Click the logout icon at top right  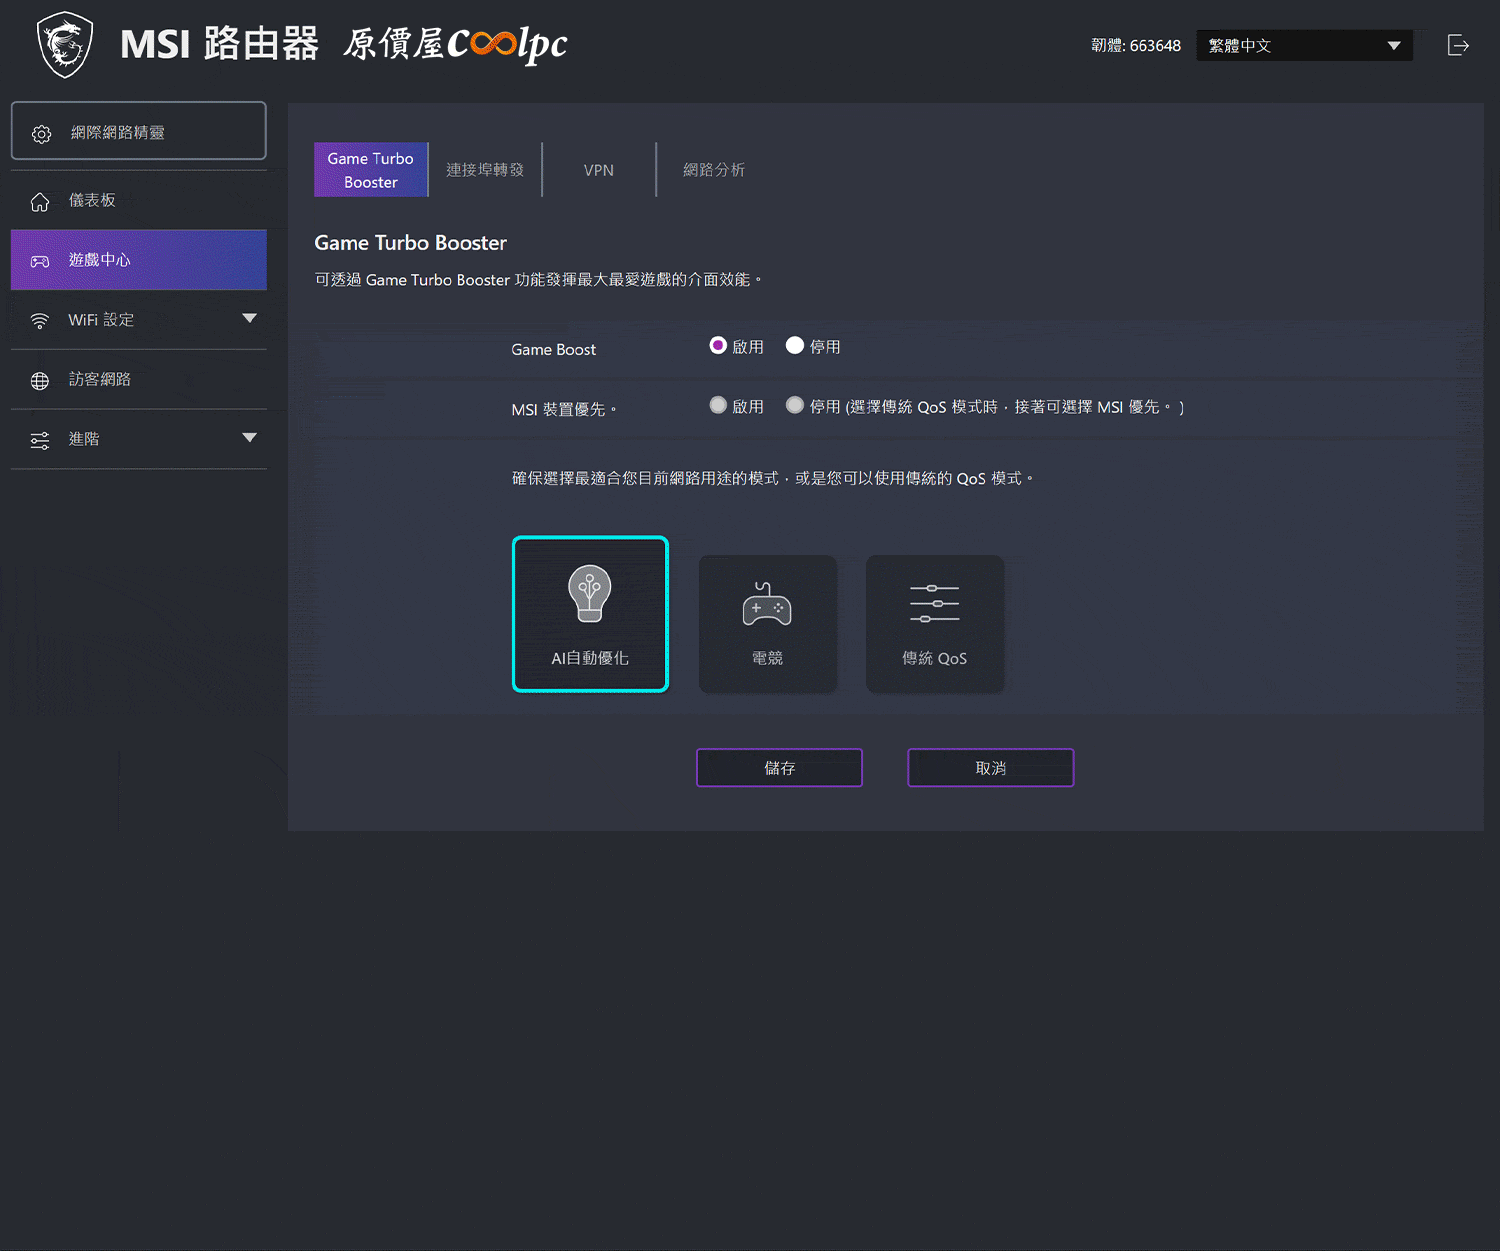pos(1458,45)
